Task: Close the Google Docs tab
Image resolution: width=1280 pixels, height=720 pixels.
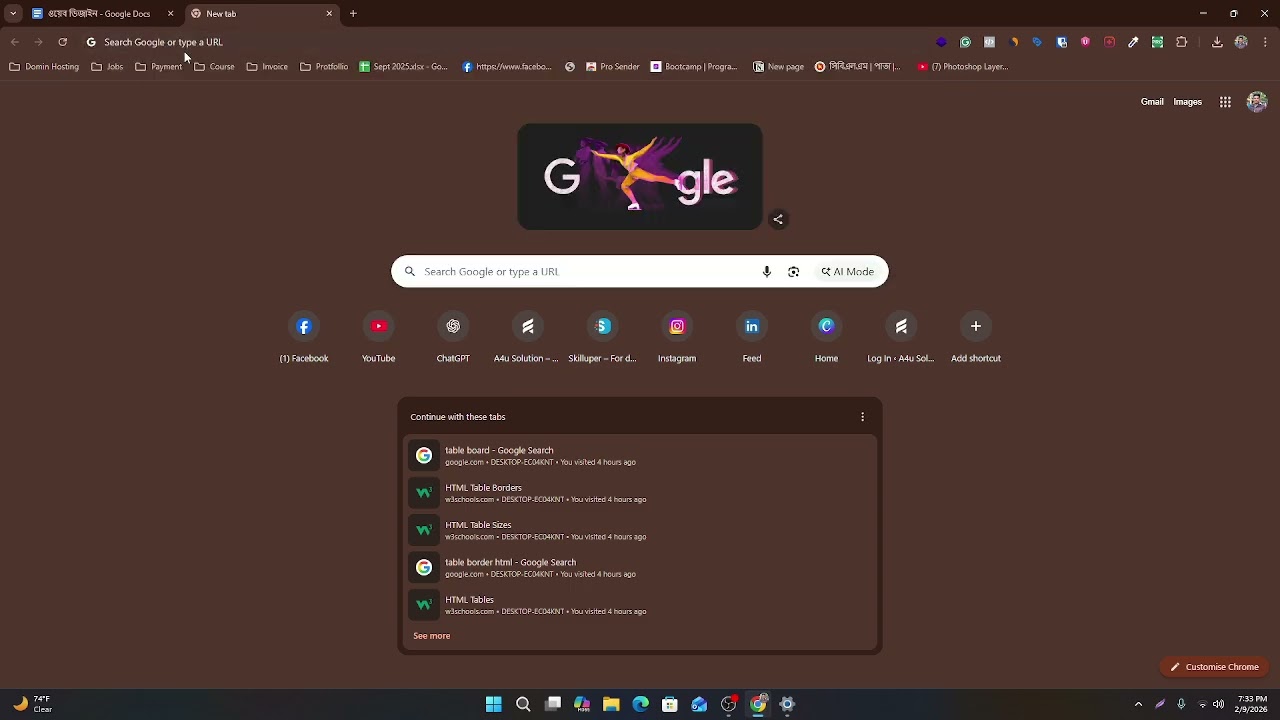Action: coord(170,14)
